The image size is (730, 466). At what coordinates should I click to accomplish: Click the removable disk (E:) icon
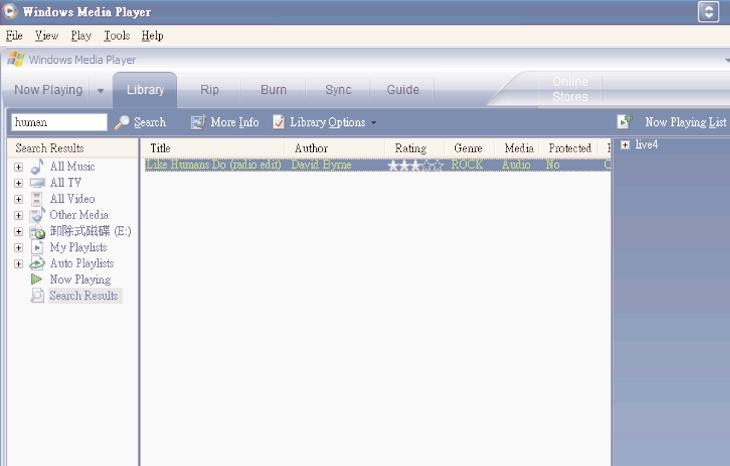37,232
